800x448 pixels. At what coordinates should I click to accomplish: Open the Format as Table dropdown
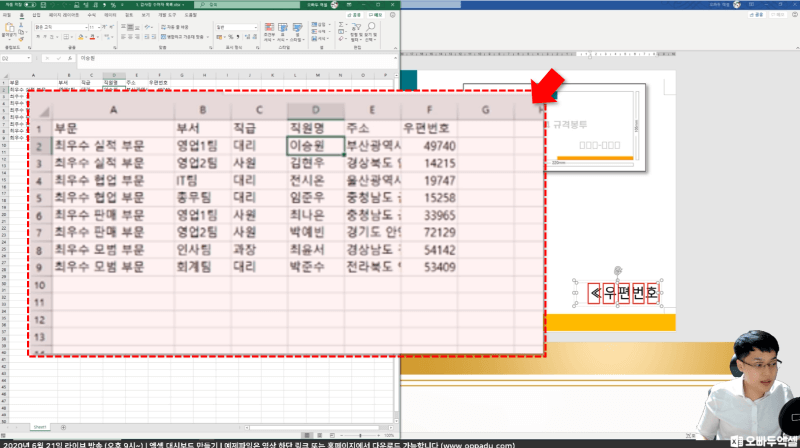[283, 32]
